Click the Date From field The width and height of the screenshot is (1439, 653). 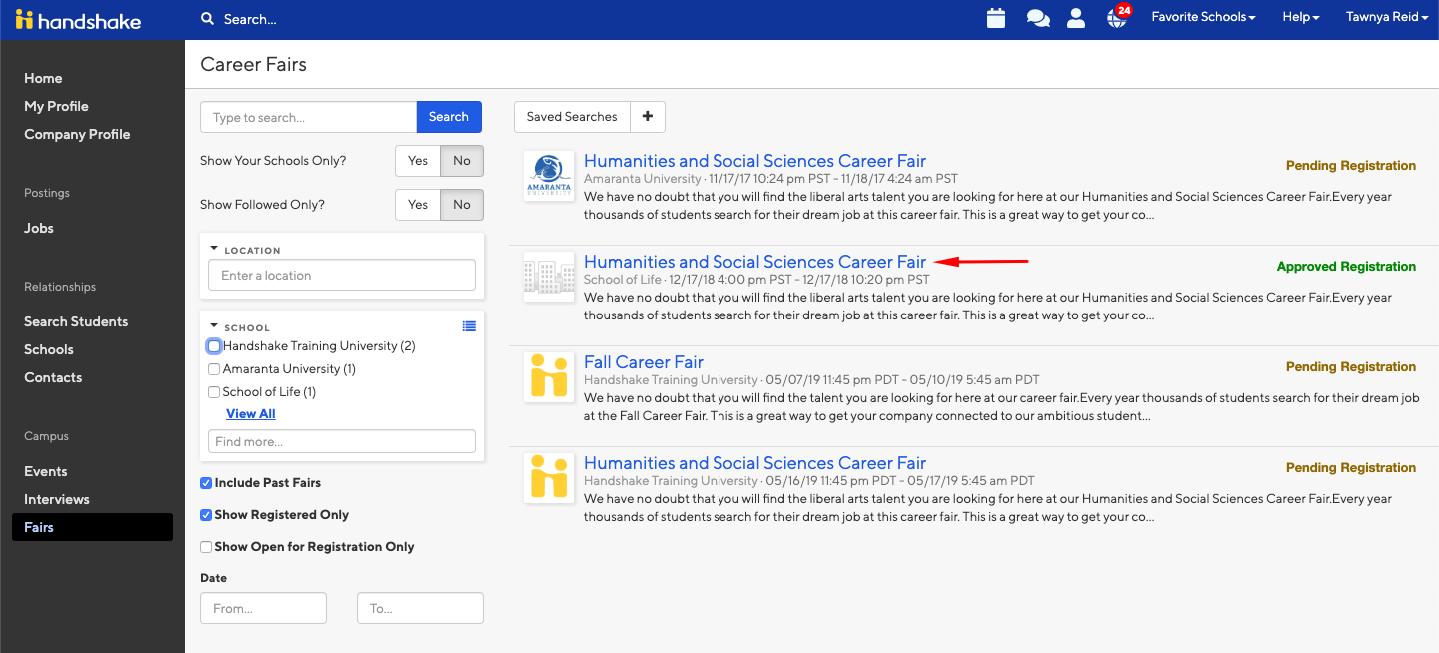click(x=263, y=608)
